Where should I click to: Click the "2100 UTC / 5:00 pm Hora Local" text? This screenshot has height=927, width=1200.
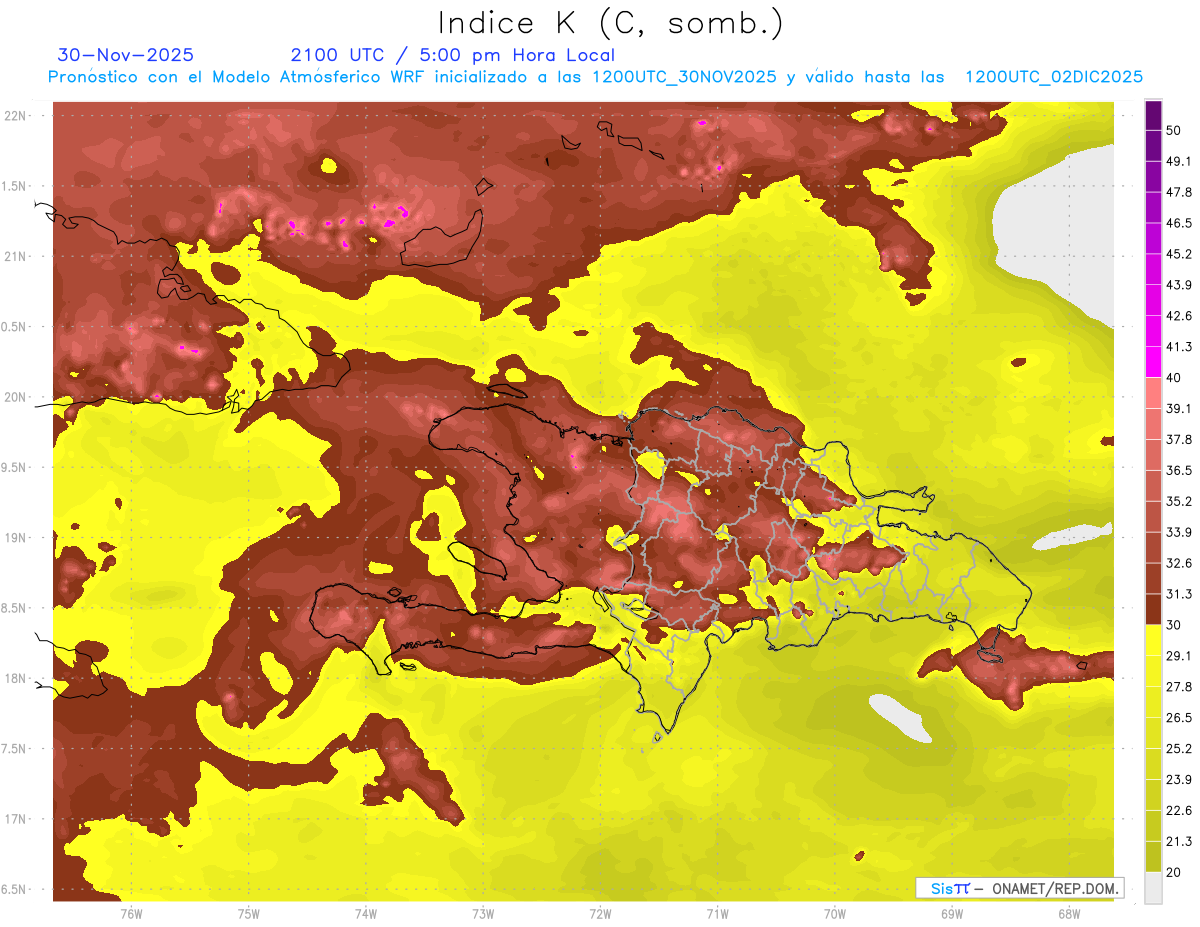tap(452, 55)
